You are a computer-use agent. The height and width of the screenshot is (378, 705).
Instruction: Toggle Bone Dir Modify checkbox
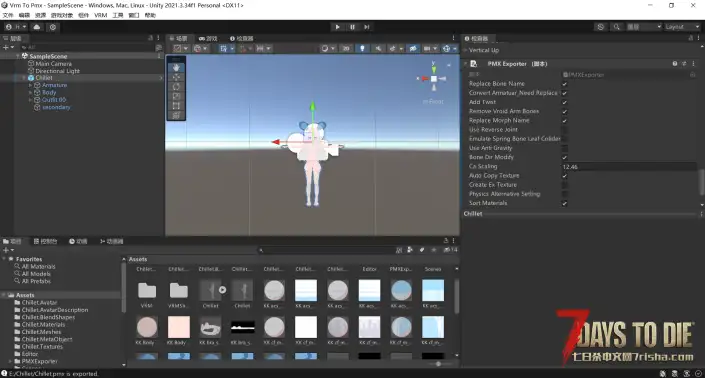pyautogui.click(x=565, y=157)
